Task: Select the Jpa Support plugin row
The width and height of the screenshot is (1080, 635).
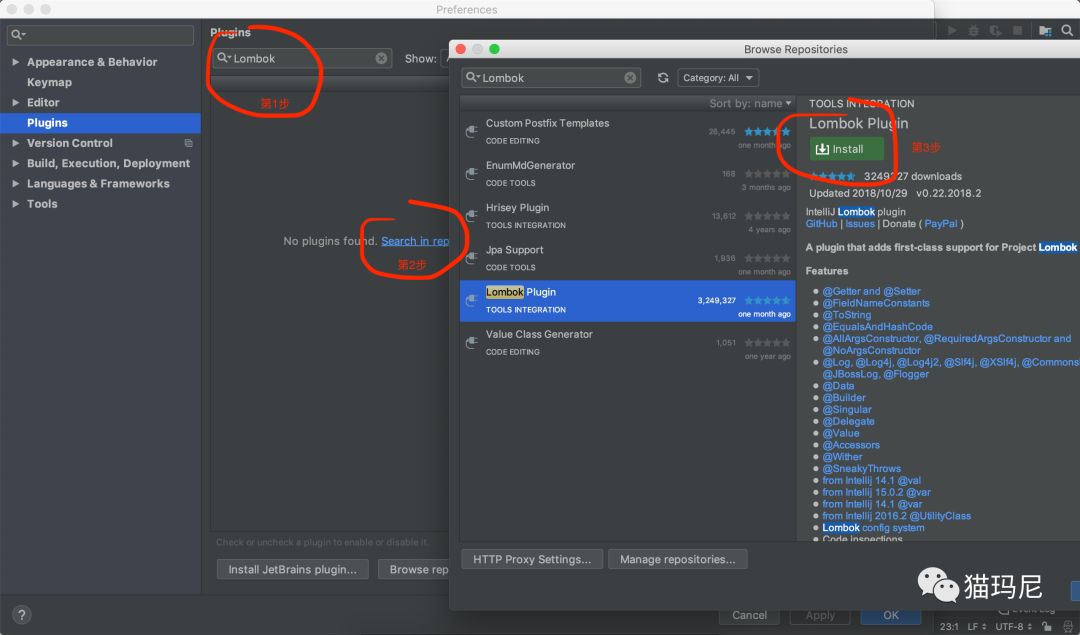Action: click(x=627, y=258)
